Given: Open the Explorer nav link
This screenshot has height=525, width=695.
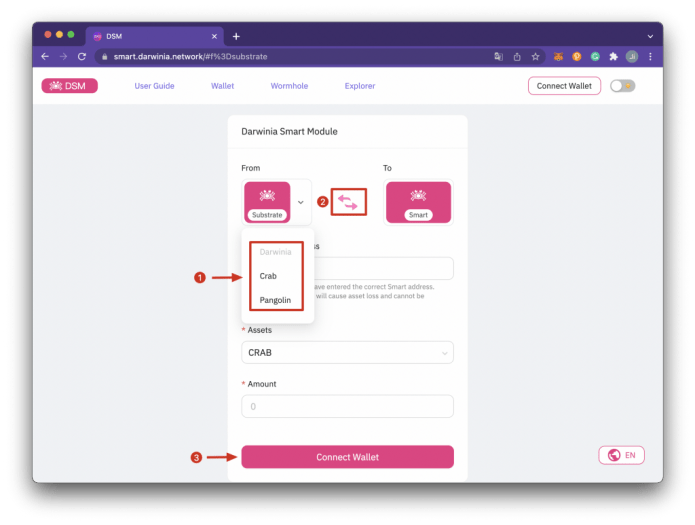Looking at the screenshot, I should point(360,86).
